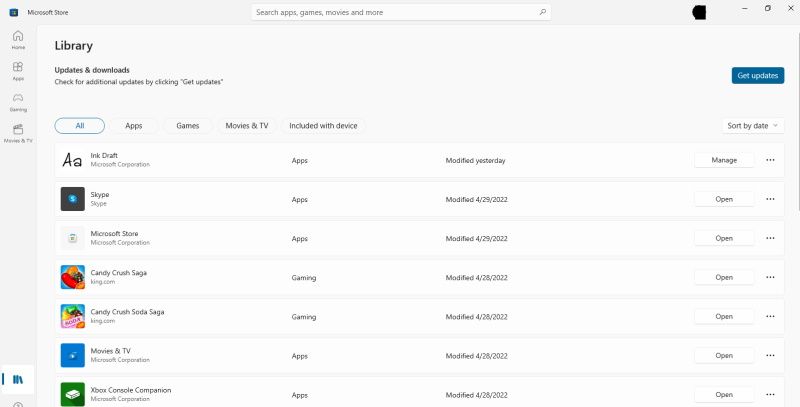This screenshot has height=407, width=800.
Task: Open Candy Crush Saga
Action: [724, 277]
